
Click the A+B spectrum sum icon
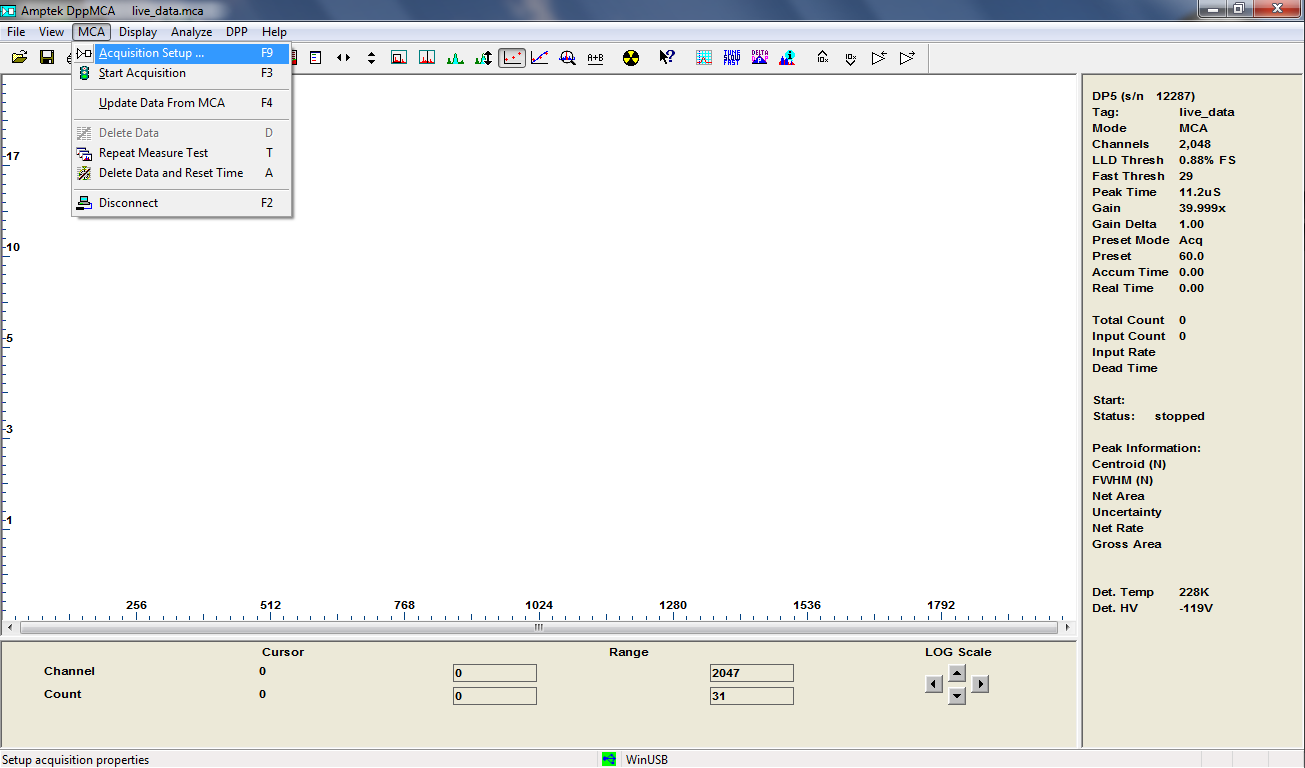click(595, 58)
